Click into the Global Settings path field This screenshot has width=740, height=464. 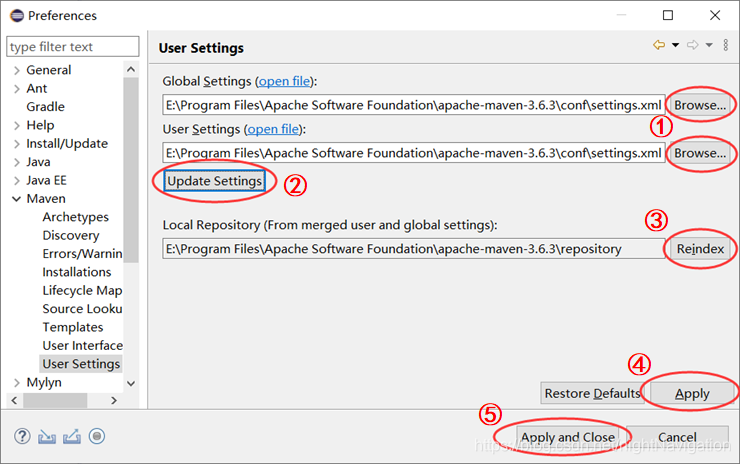(413, 105)
